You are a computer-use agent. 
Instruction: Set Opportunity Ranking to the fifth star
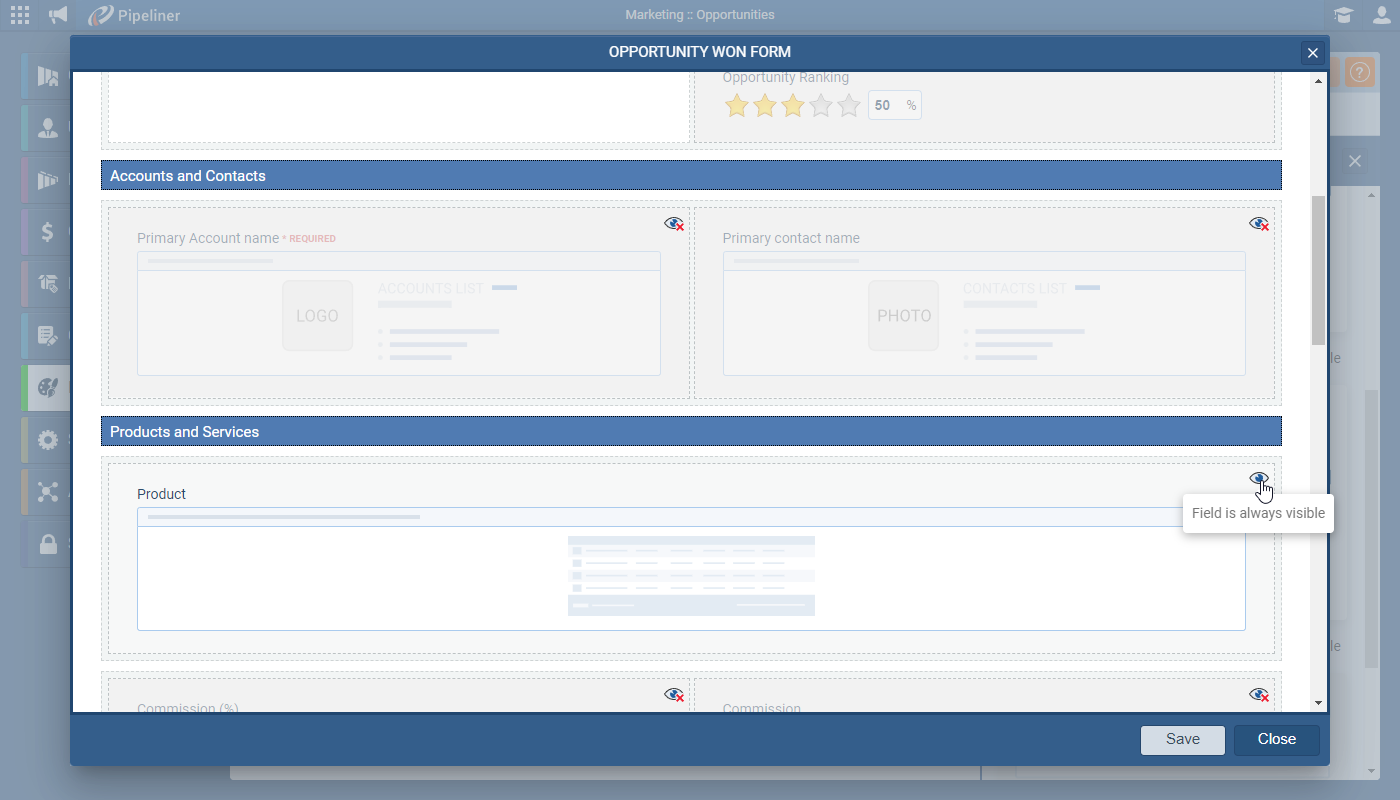[848, 105]
